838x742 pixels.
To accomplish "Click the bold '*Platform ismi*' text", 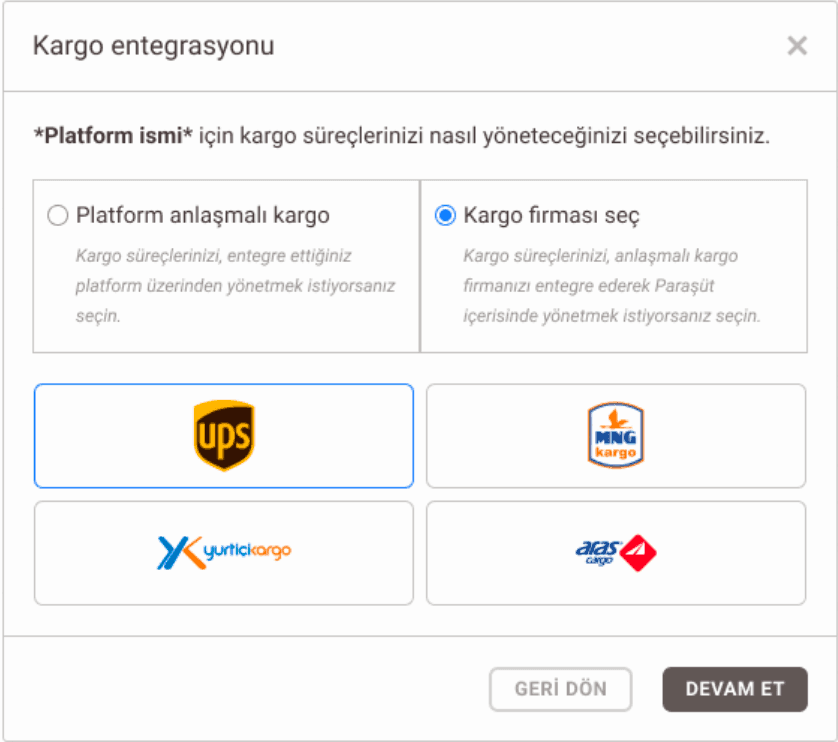I will (x=113, y=136).
